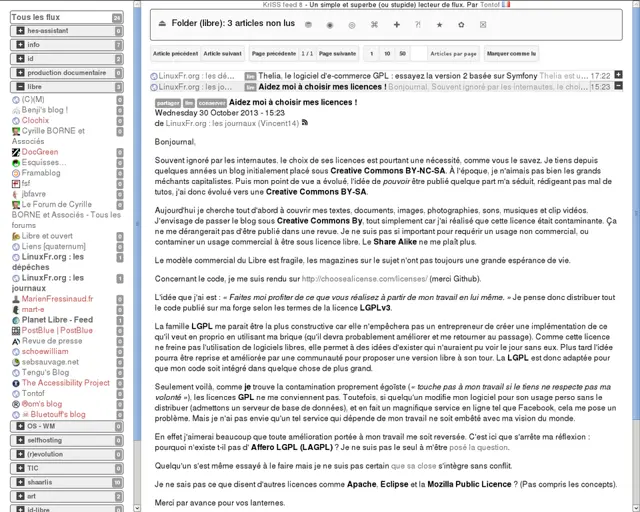Click the flower-shaped settings icon in the toolbar
The image size is (640, 512).
pyautogui.click(x=461, y=25)
